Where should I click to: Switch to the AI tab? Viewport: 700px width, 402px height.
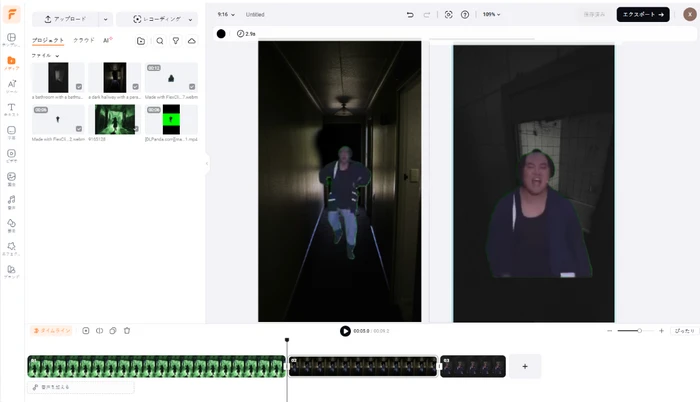(107, 40)
